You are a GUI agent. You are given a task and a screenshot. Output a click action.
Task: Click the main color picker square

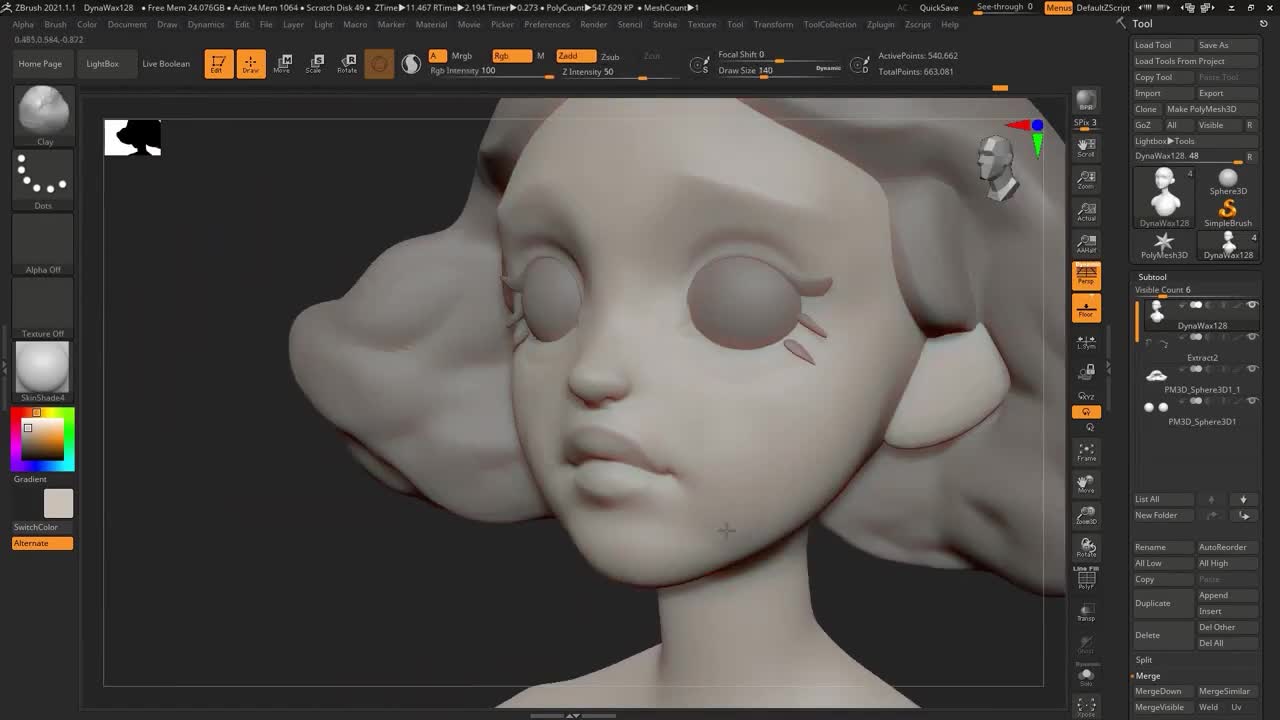(x=43, y=440)
